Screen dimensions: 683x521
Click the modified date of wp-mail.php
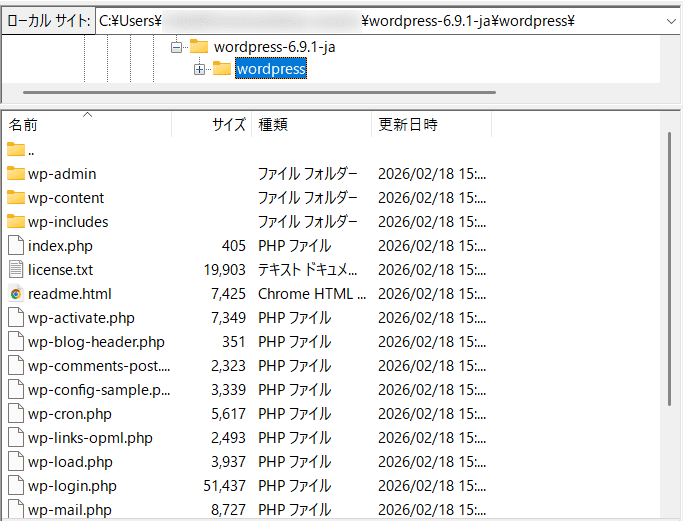pyautogui.click(x=432, y=510)
